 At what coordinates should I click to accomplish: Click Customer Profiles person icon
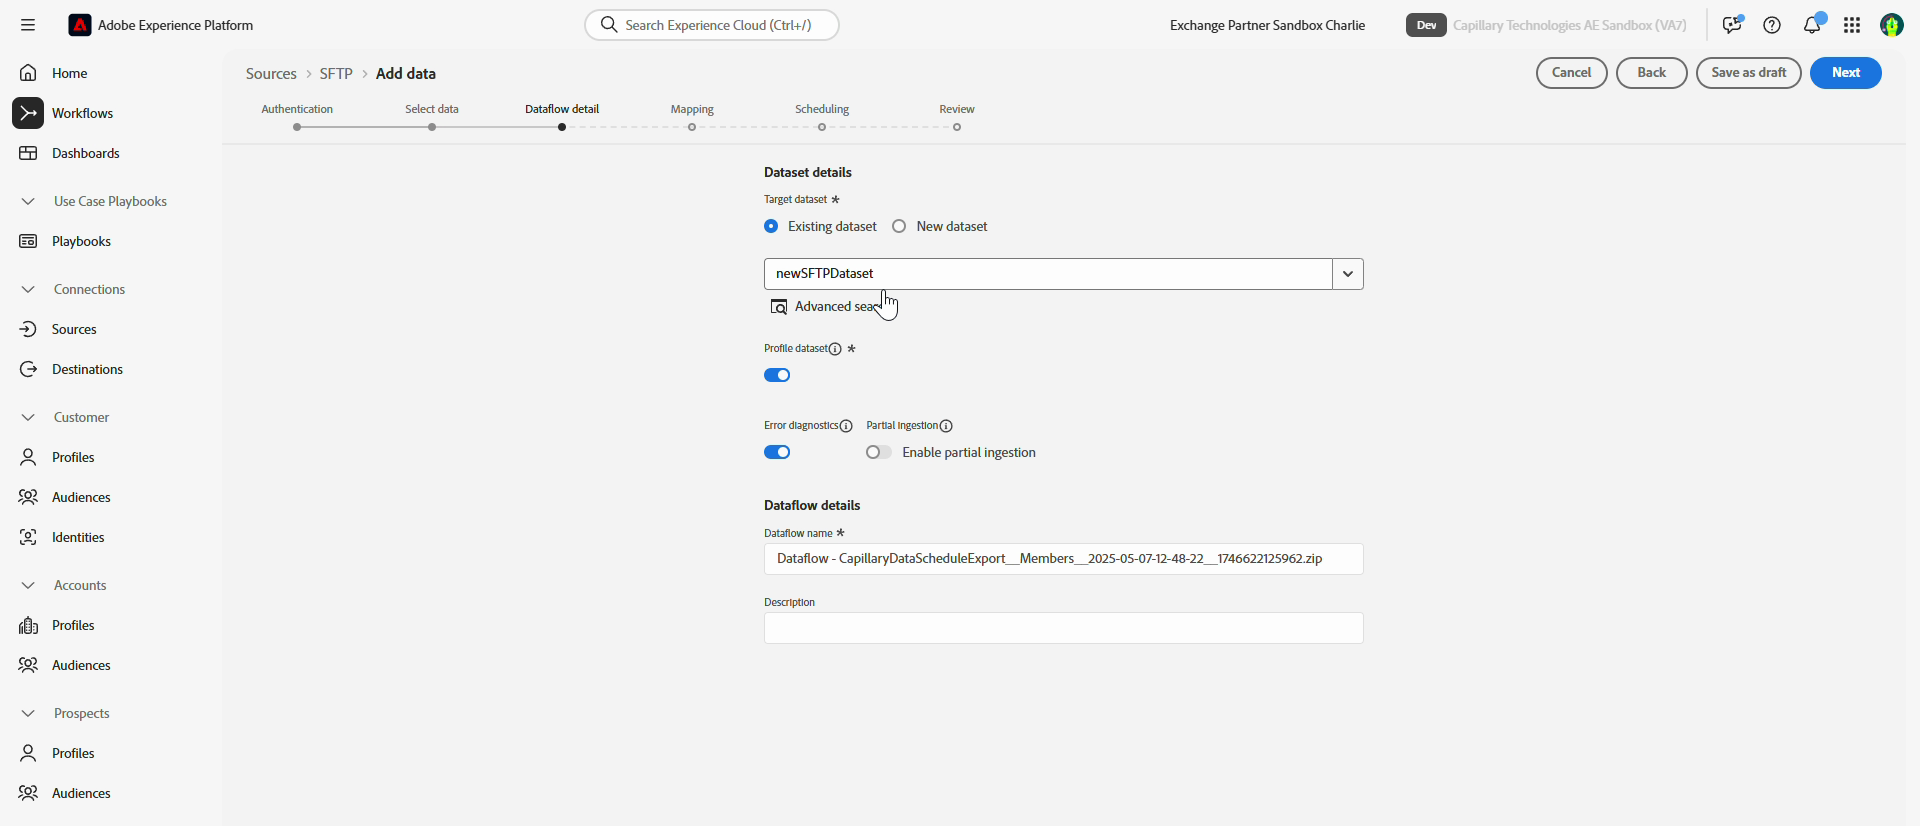click(29, 457)
